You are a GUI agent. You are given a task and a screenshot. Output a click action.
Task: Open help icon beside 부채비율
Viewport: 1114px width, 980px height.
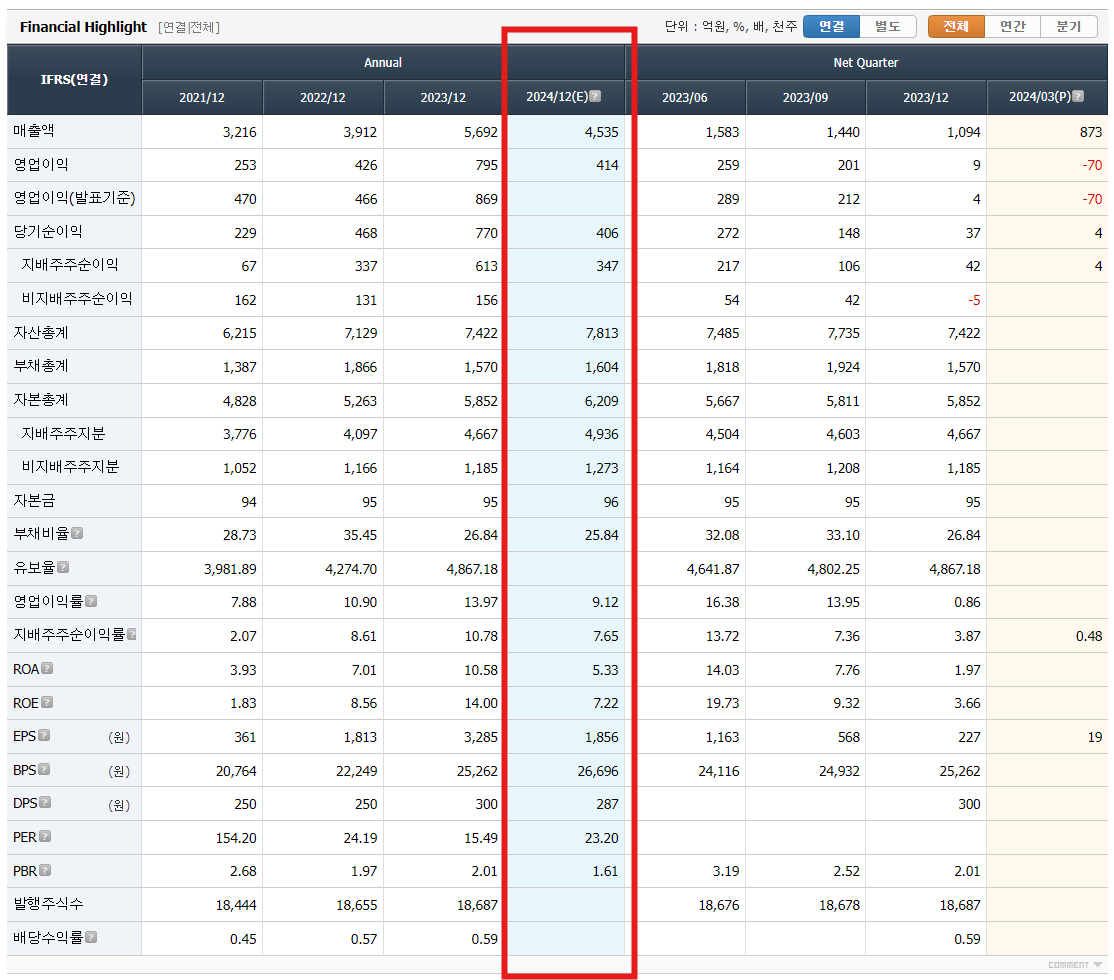click(77, 533)
